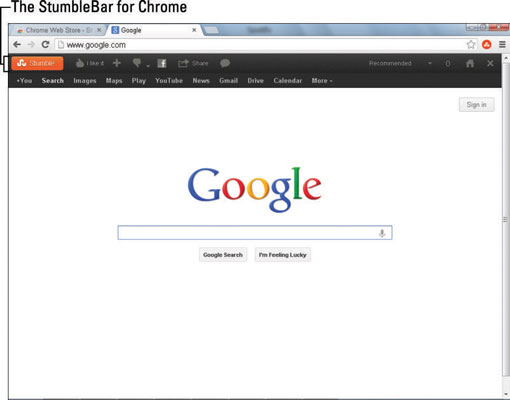Click the thumbs-down dislike icon
This screenshot has height=400, width=510.
(x=137, y=63)
